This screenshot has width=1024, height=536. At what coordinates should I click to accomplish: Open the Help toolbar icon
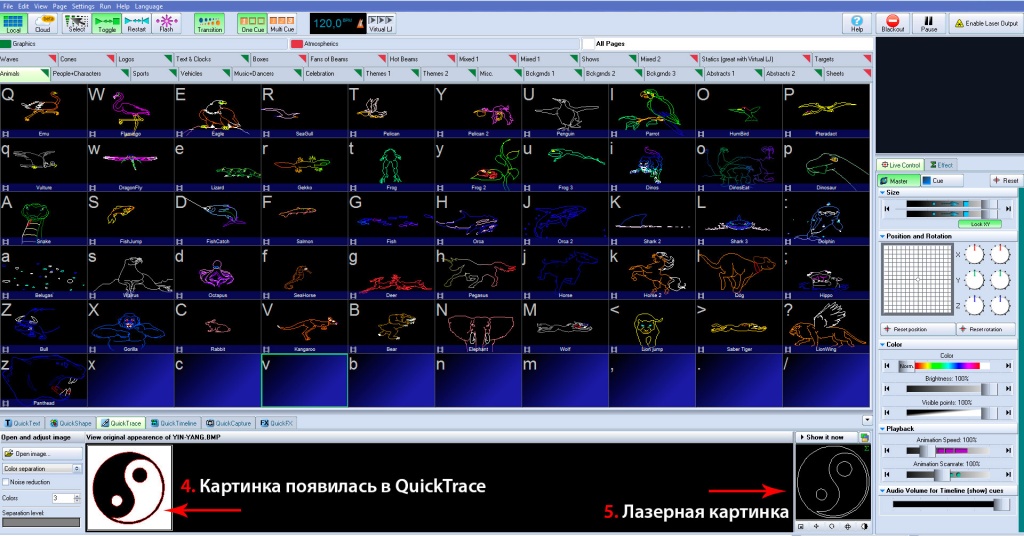[857, 24]
